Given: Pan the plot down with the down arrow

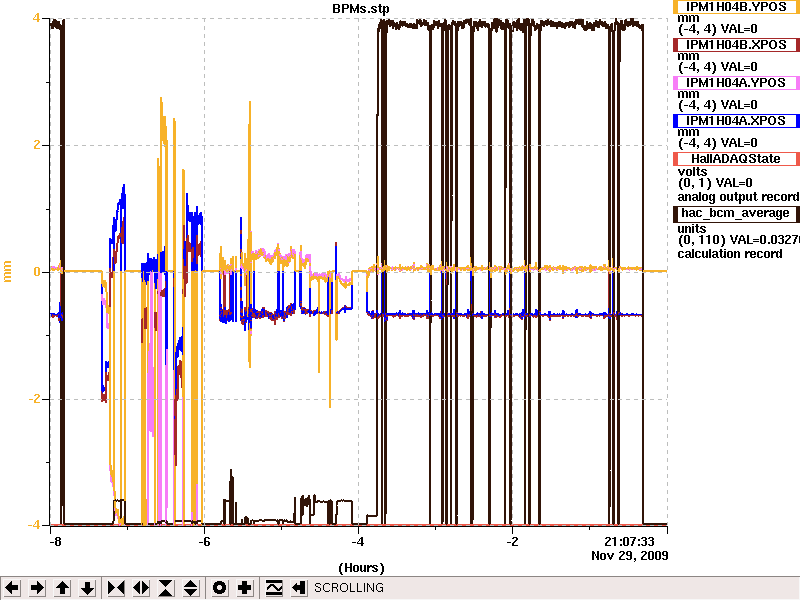Looking at the screenshot, I should point(88,588).
